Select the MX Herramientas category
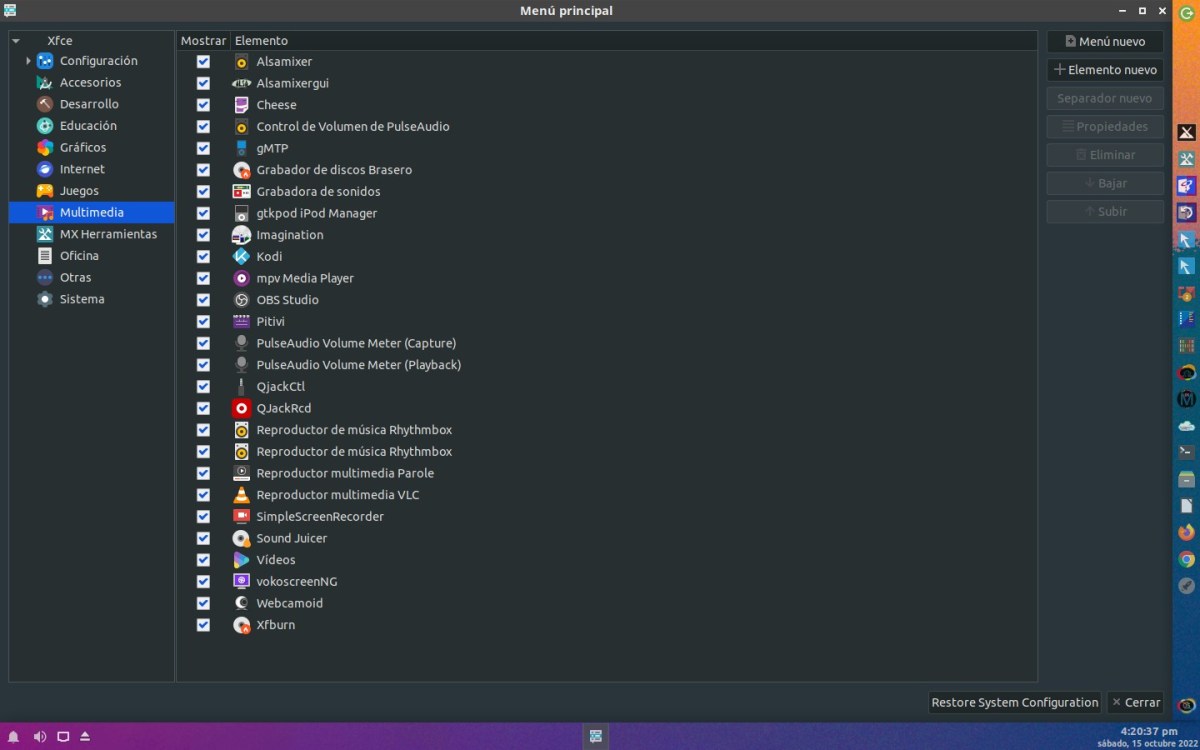 pyautogui.click(x=107, y=234)
